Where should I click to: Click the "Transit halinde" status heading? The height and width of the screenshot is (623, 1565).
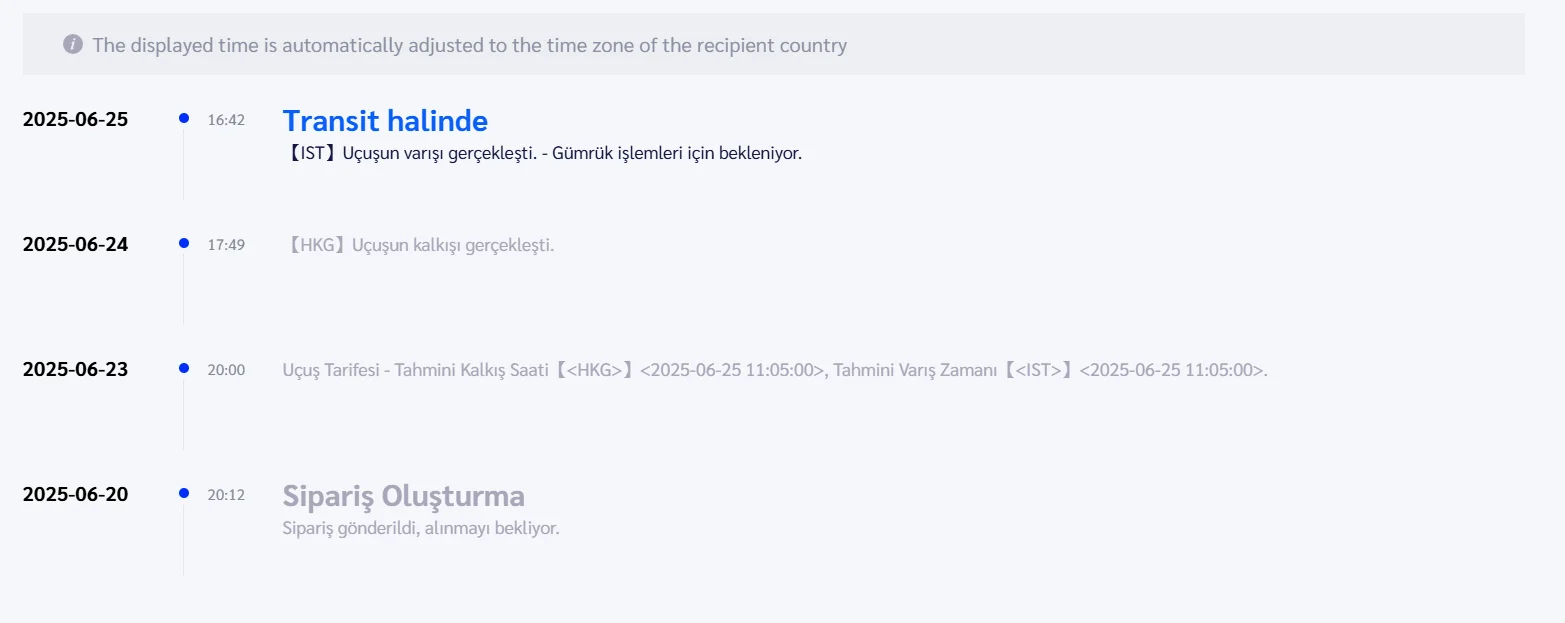coord(385,121)
